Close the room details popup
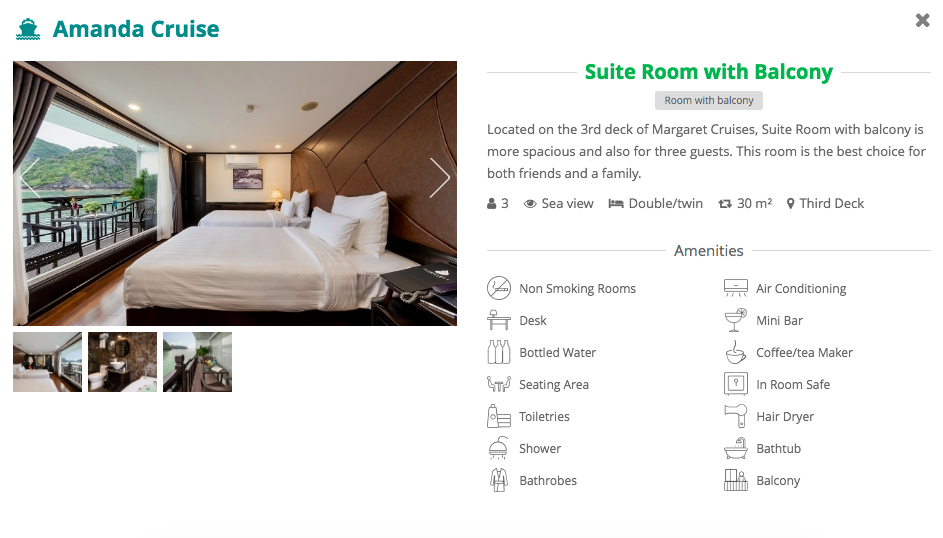943x538 pixels. [923, 20]
